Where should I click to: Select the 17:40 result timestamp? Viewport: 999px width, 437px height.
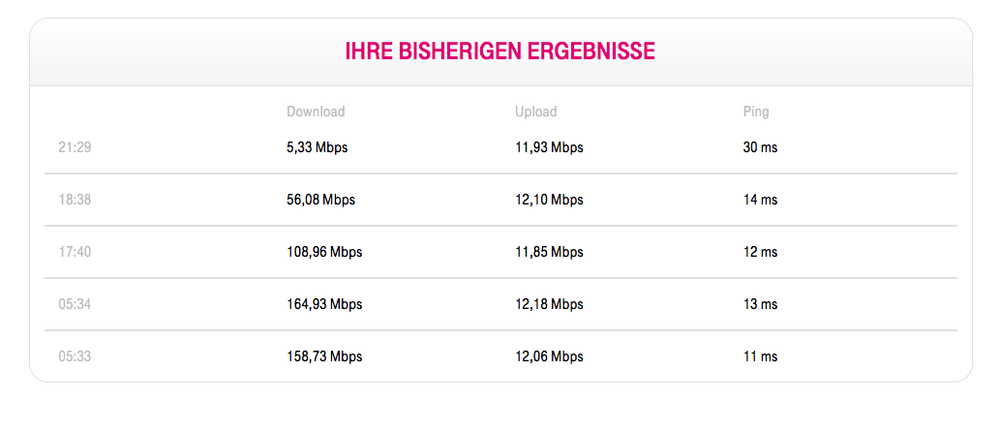tap(75, 252)
